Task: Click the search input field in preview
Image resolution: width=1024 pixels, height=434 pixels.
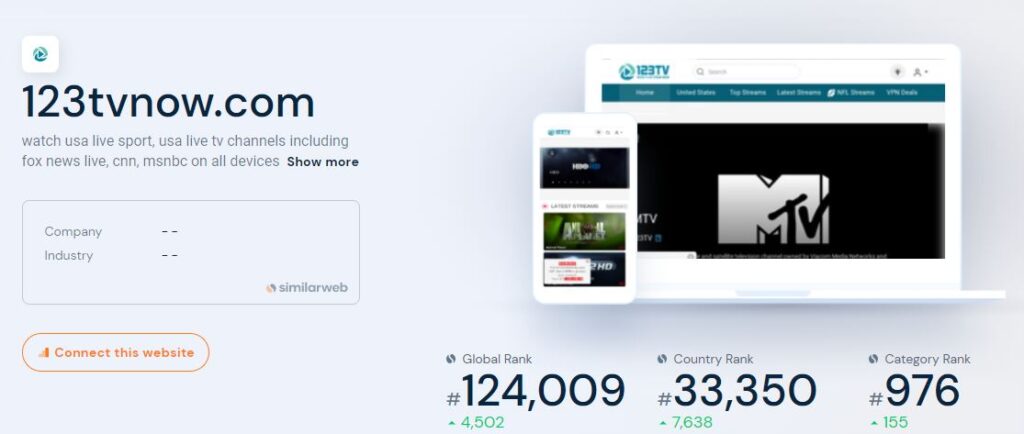Action: (750, 72)
